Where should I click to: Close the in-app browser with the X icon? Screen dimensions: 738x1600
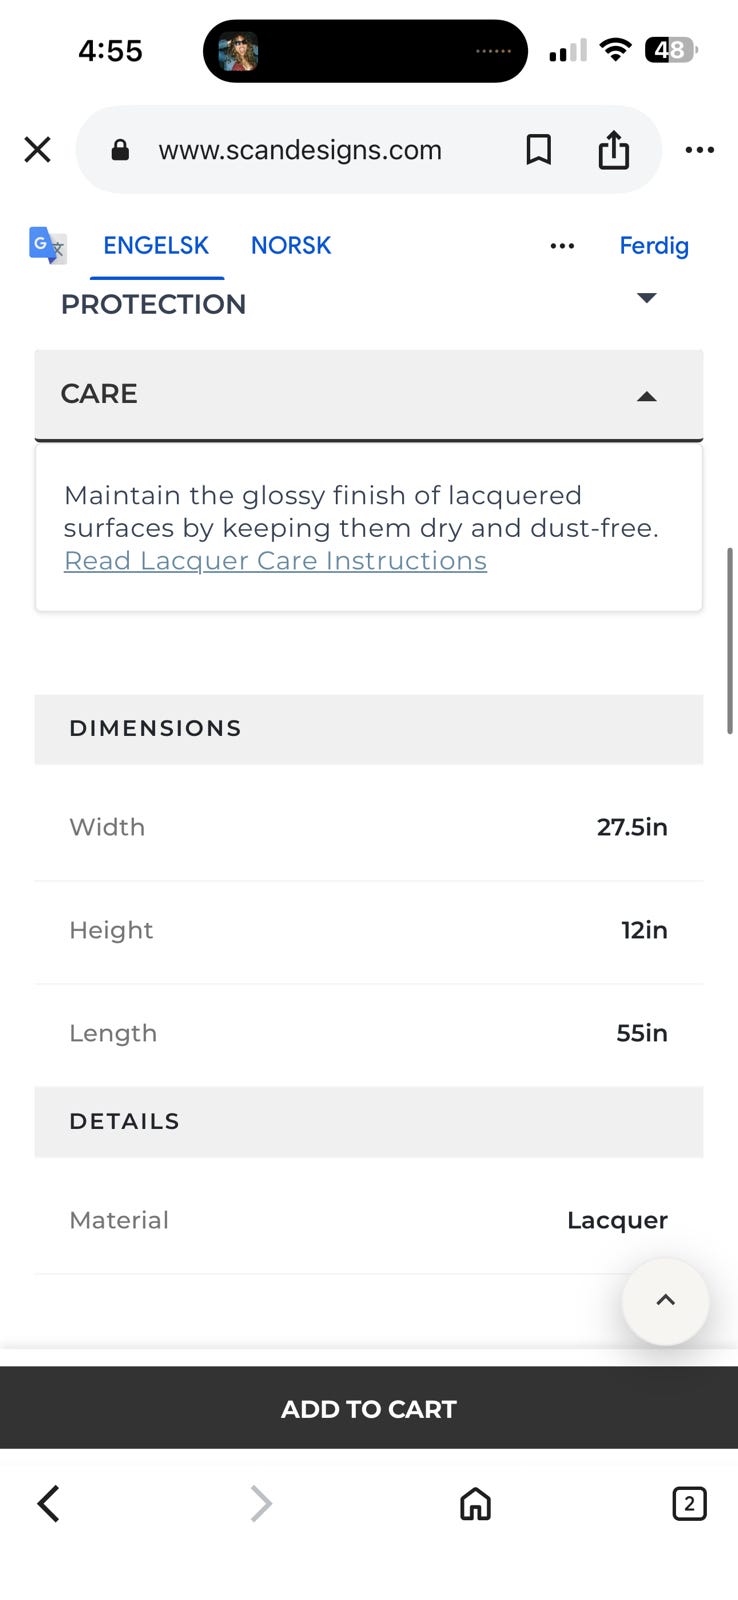pyautogui.click(x=37, y=150)
